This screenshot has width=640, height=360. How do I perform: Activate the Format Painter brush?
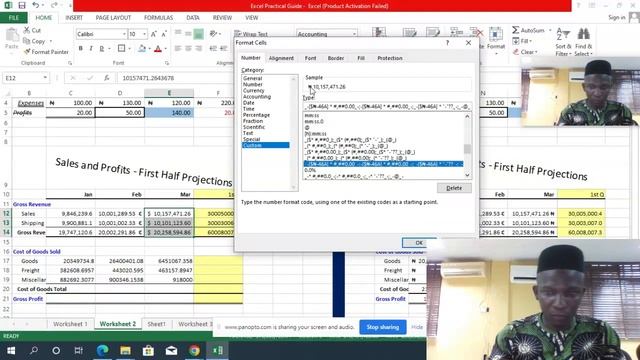(x=46, y=52)
